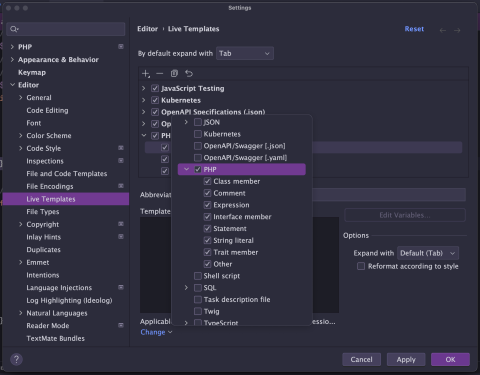Screen dimensions: 480x375
Task: Open File and Code Templates settings
Action: [67, 174]
